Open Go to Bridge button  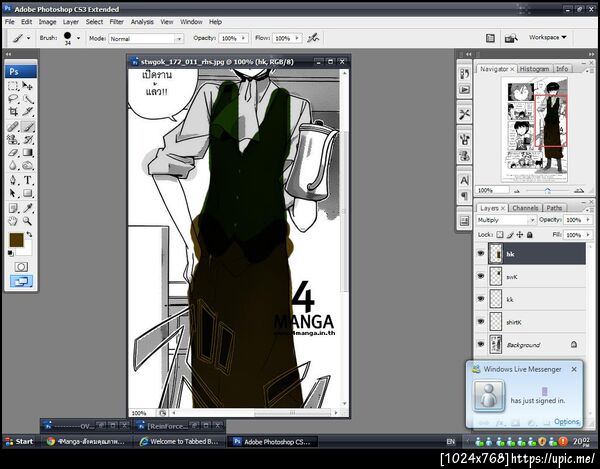tap(511, 38)
